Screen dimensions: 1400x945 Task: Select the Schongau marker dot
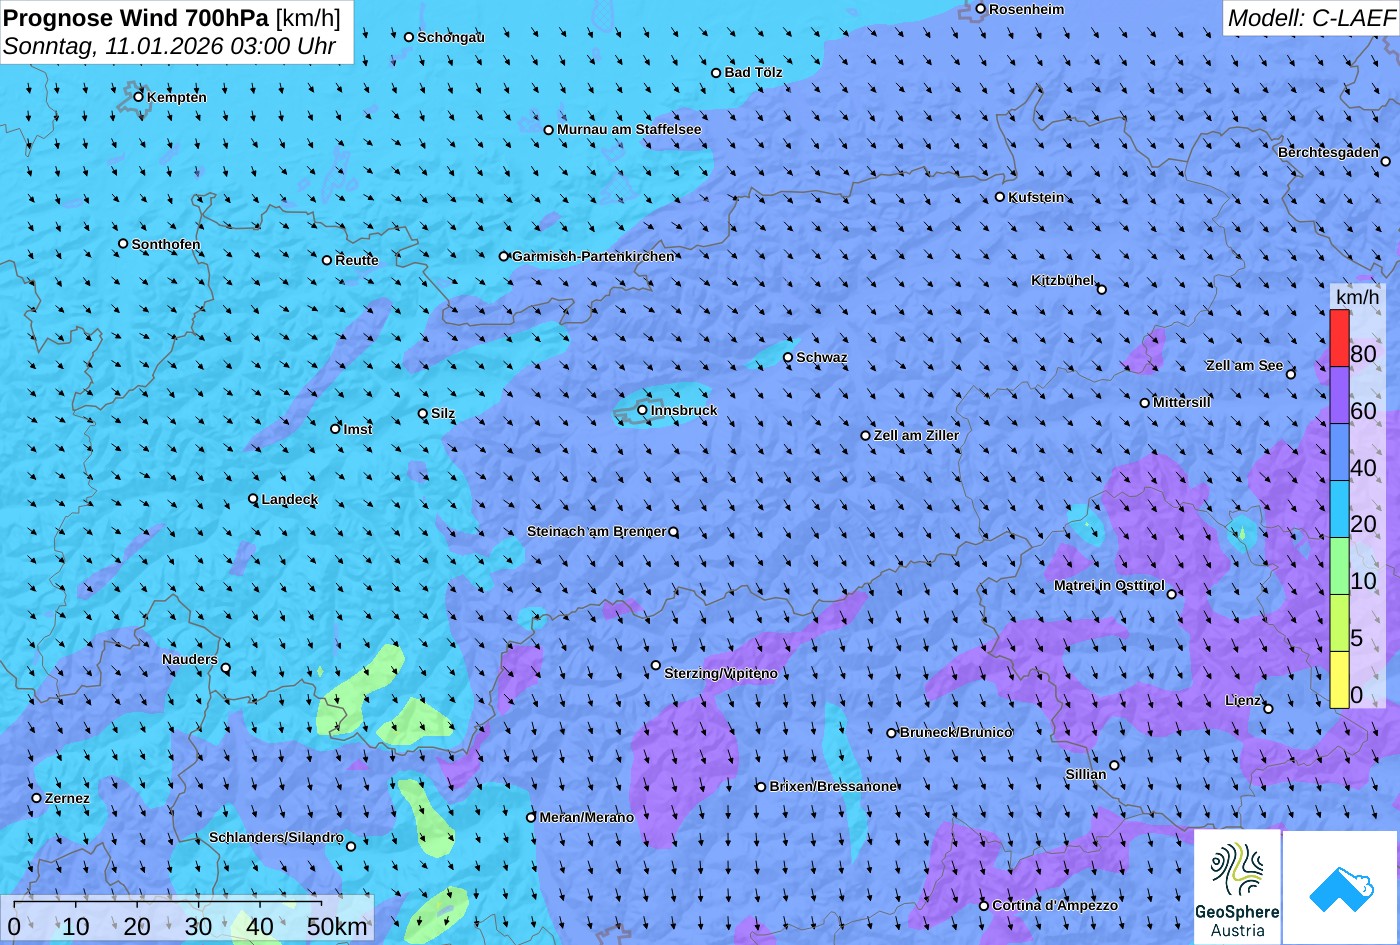[x=409, y=37]
